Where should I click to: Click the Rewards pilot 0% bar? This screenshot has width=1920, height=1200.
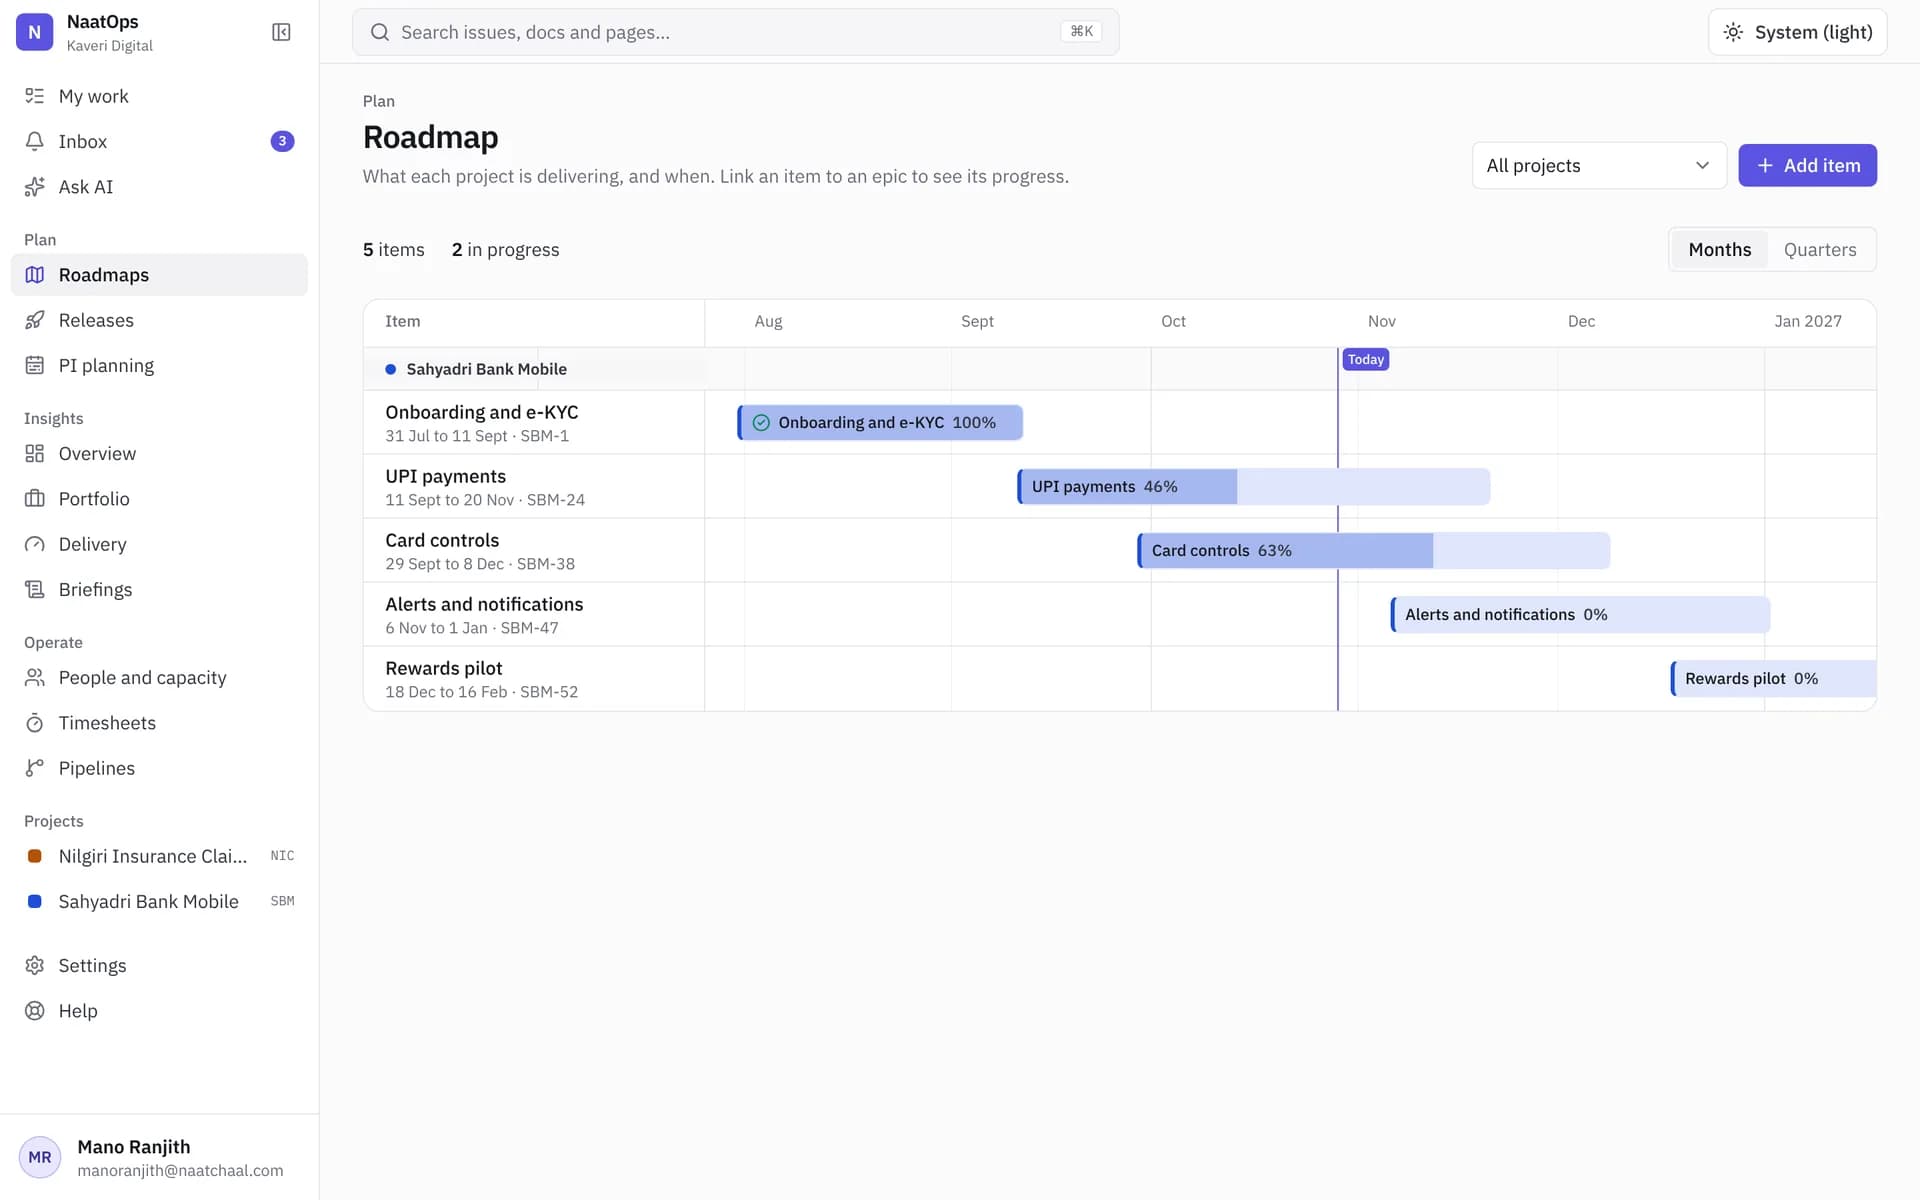point(1773,678)
